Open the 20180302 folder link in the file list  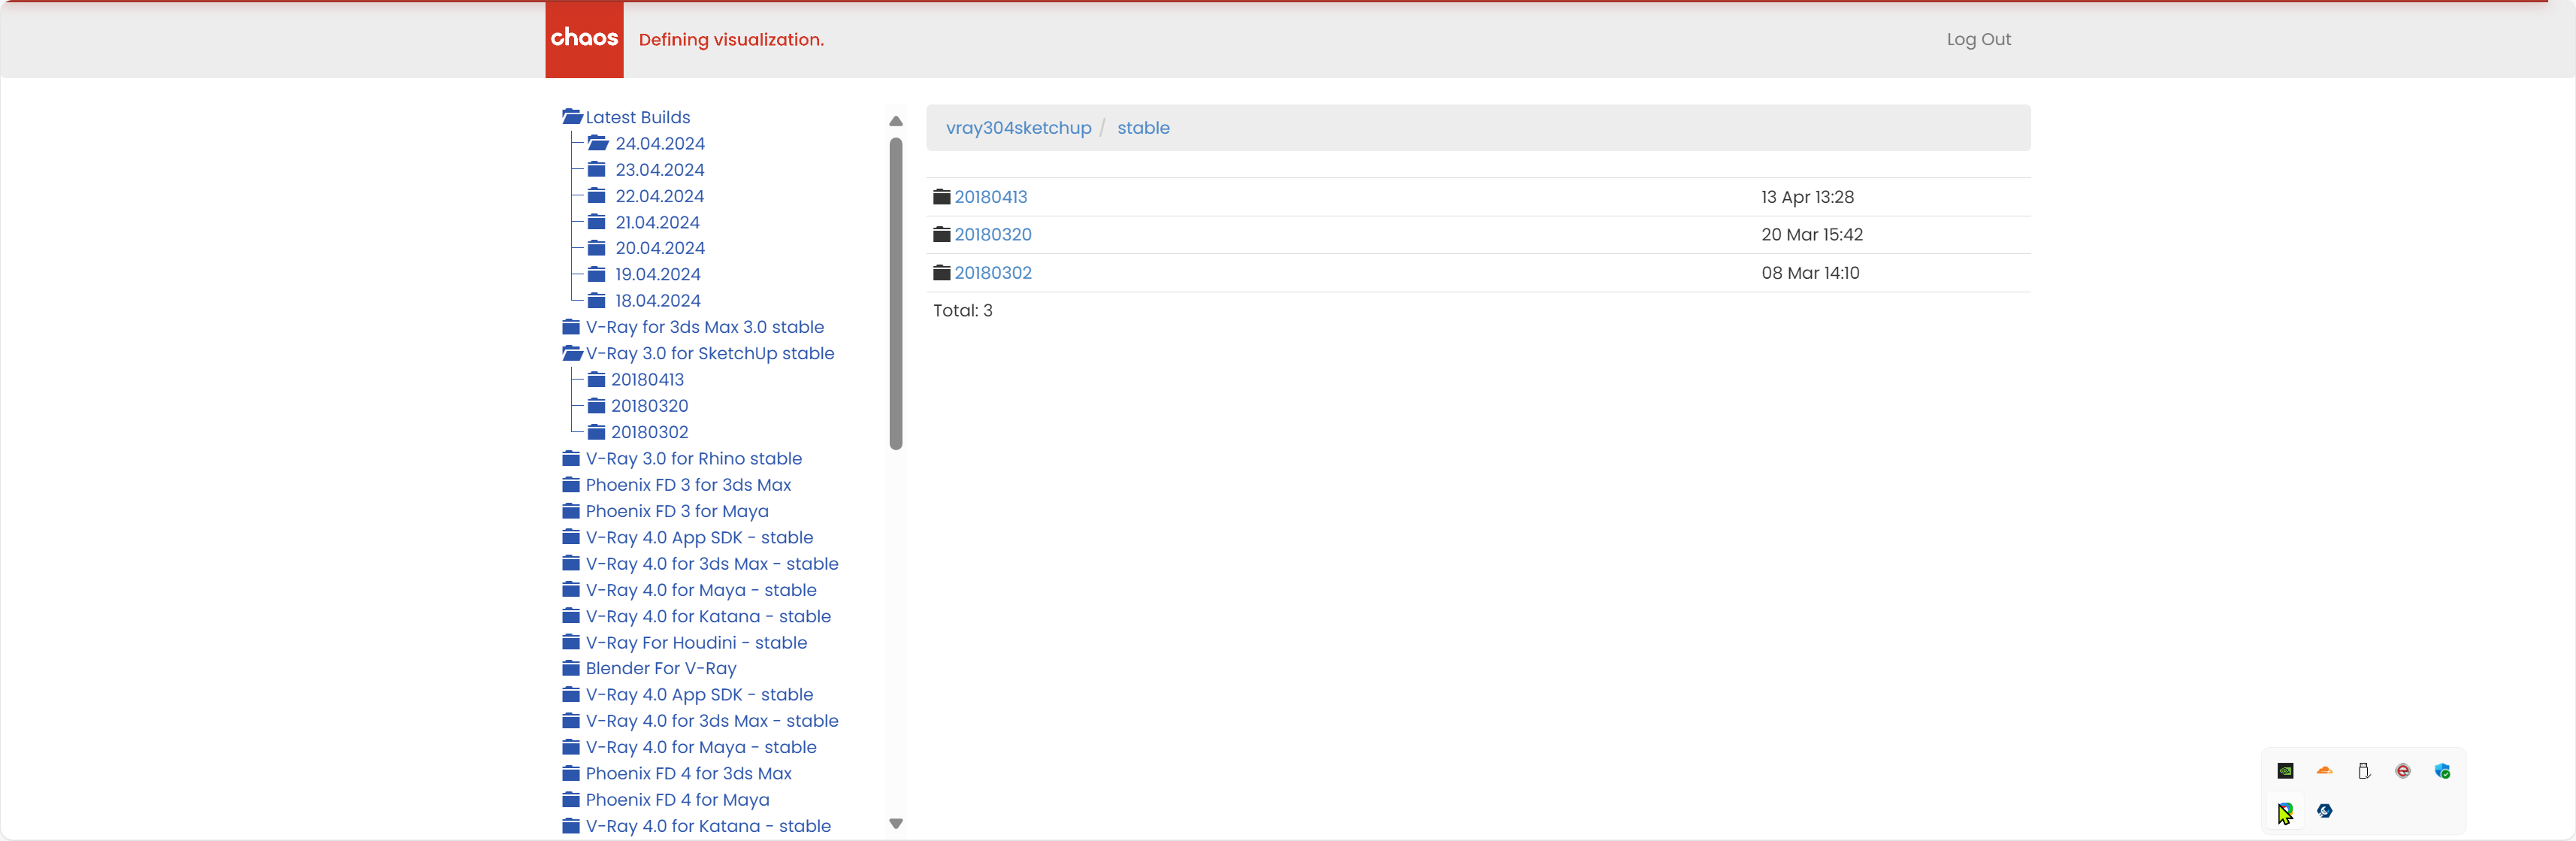992,273
